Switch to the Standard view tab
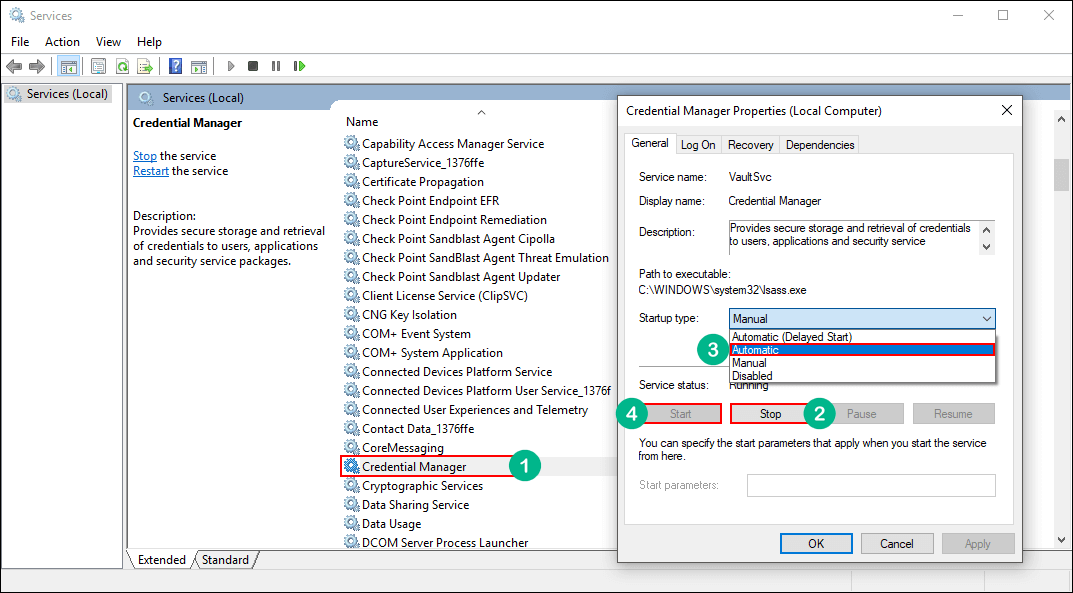The image size is (1073, 593). (225, 559)
